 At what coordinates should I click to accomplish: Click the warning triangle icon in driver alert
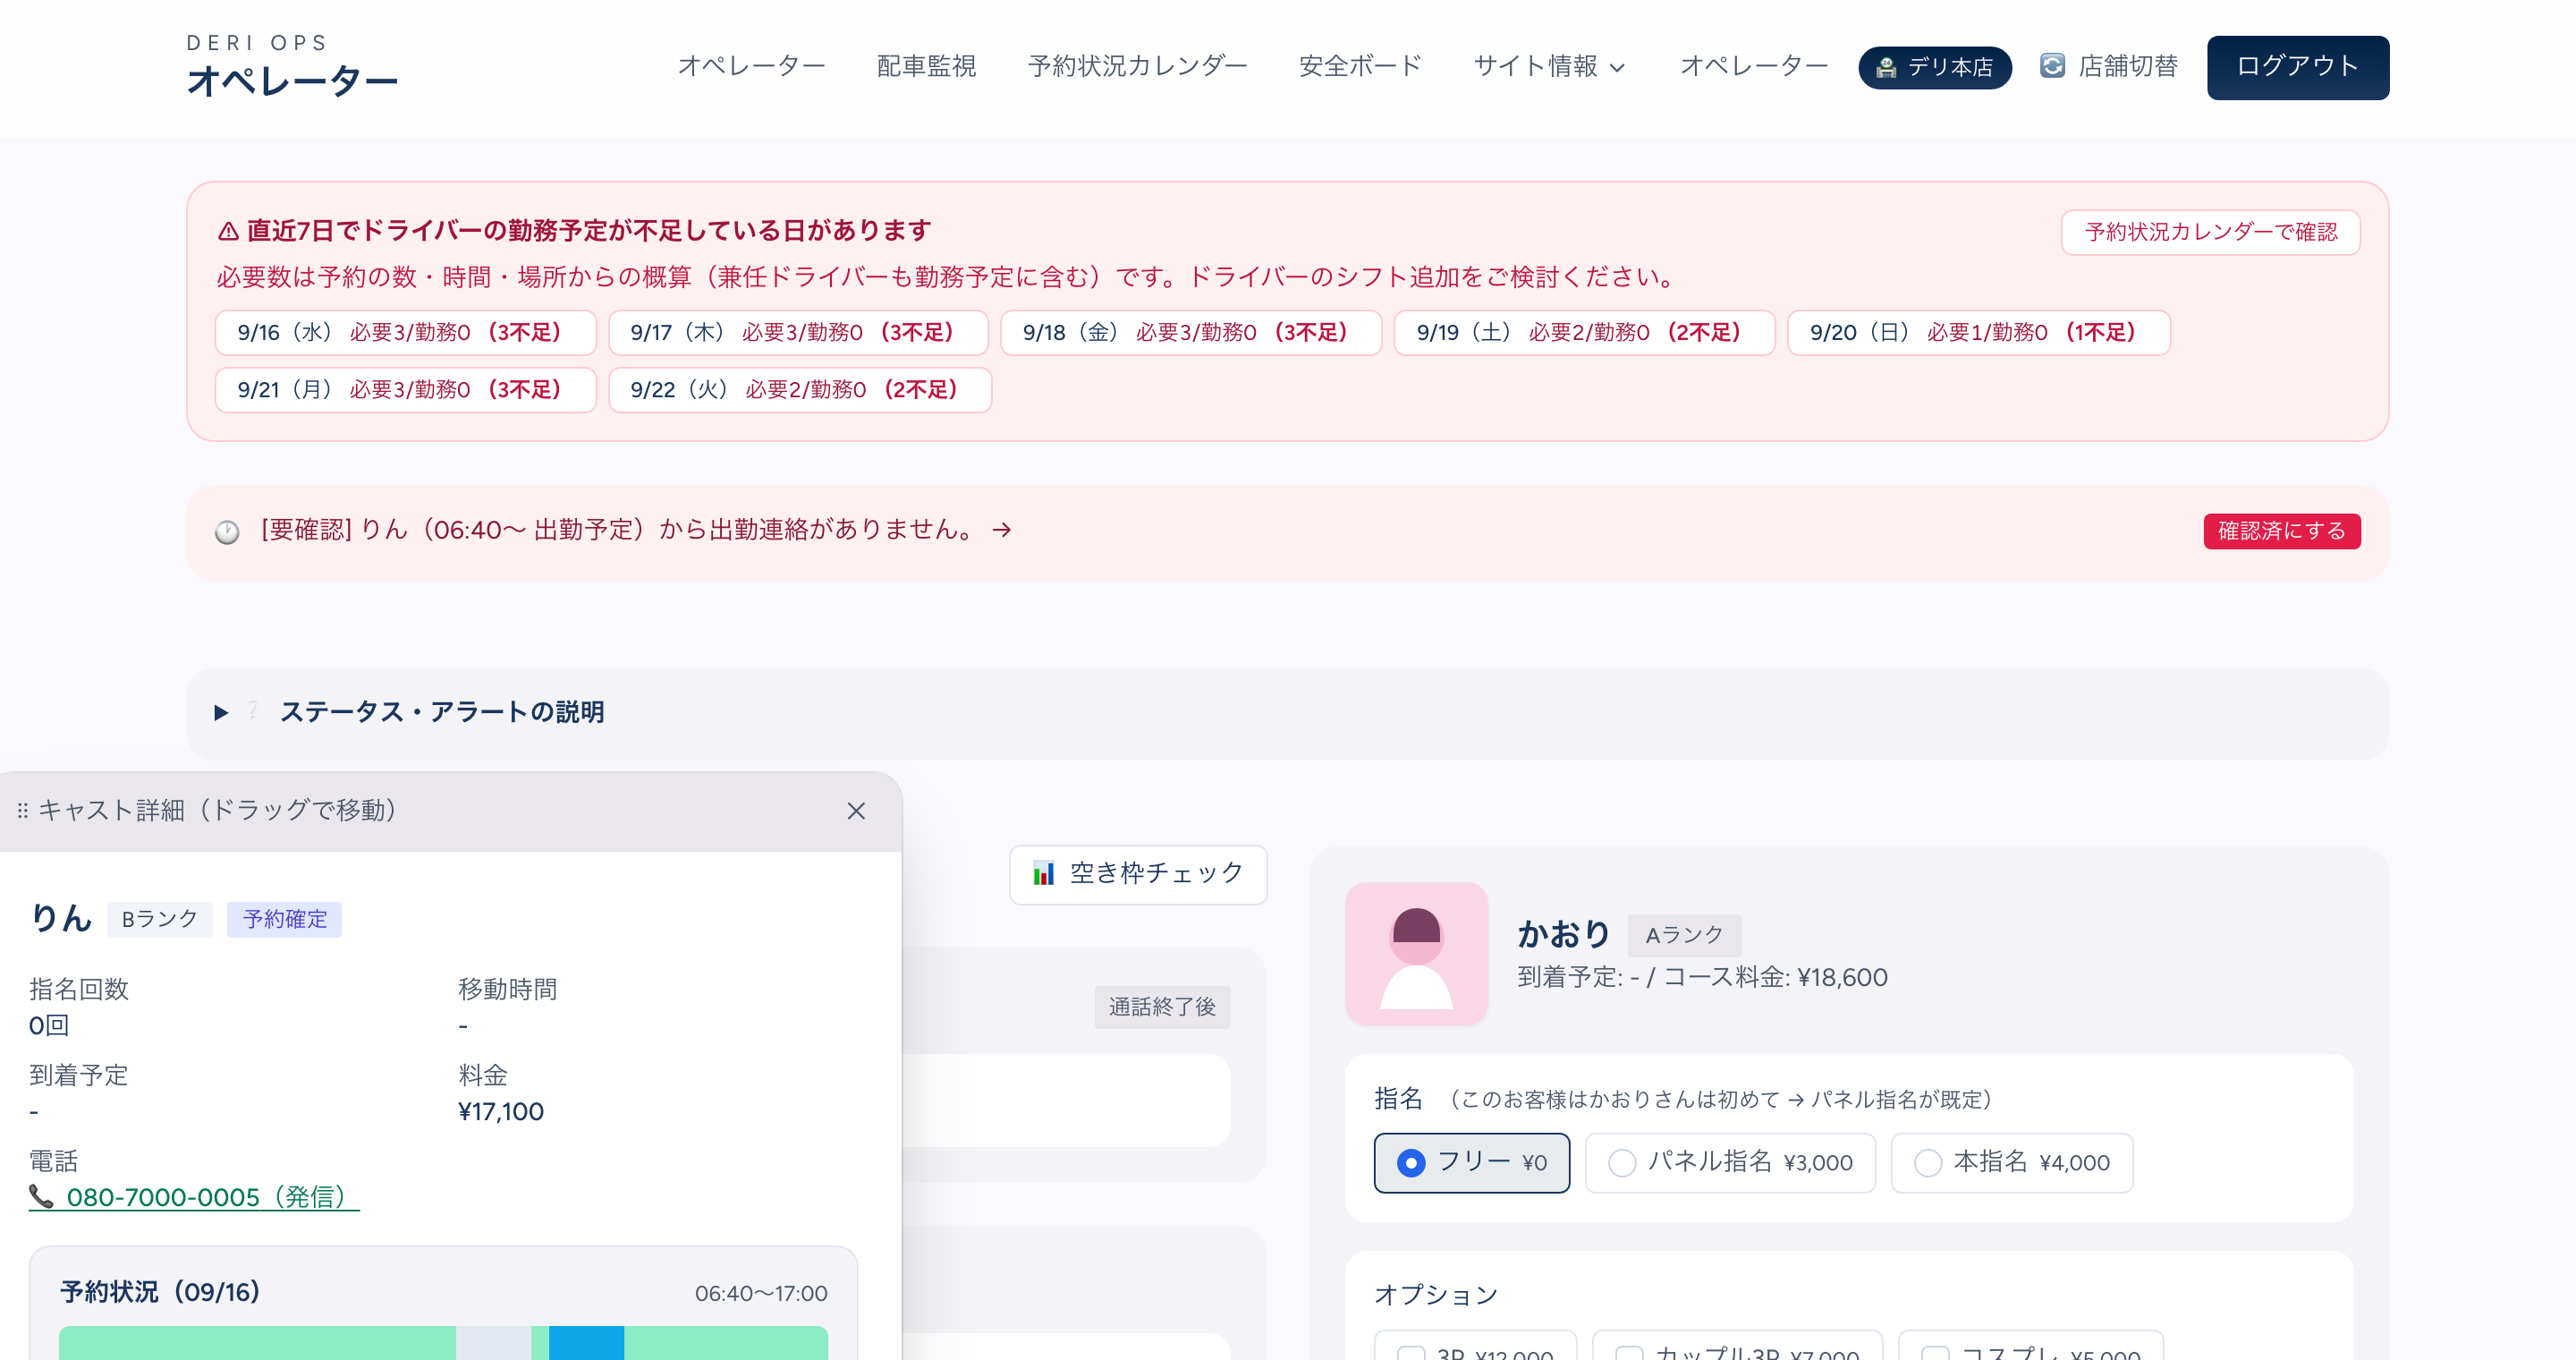[x=228, y=231]
